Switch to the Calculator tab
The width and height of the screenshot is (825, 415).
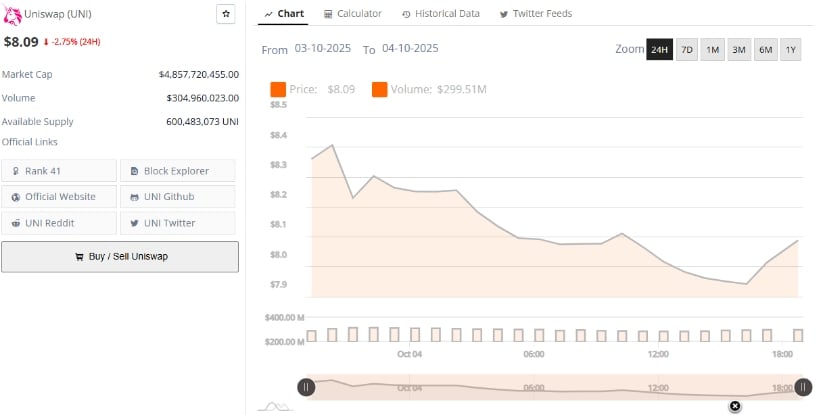click(353, 14)
